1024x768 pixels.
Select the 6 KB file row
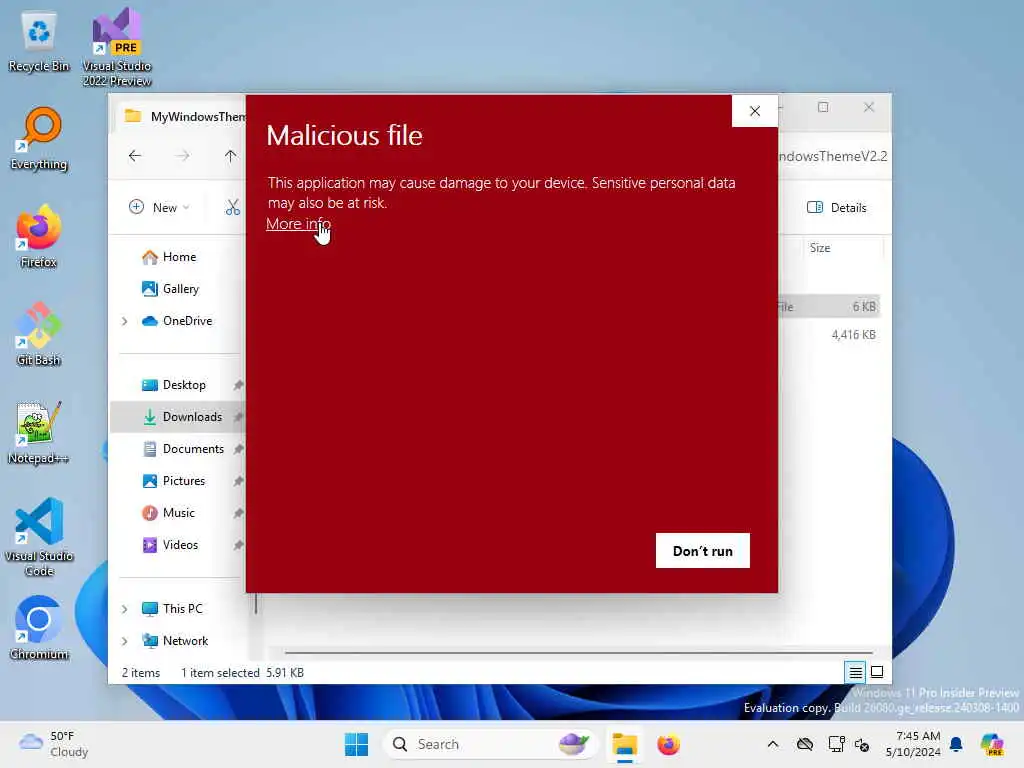point(828,306)
